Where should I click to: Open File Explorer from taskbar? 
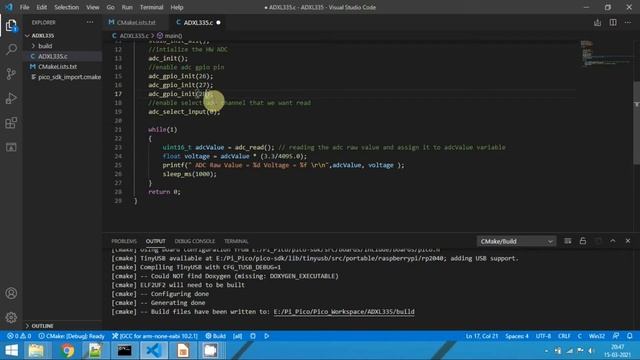tap(36, 351)
